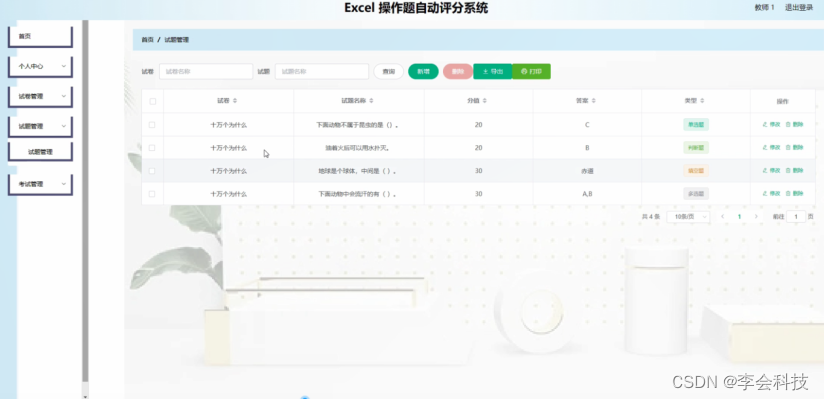Check the box for 下面动物不属于昆虫 row

[x=152, y=125]
